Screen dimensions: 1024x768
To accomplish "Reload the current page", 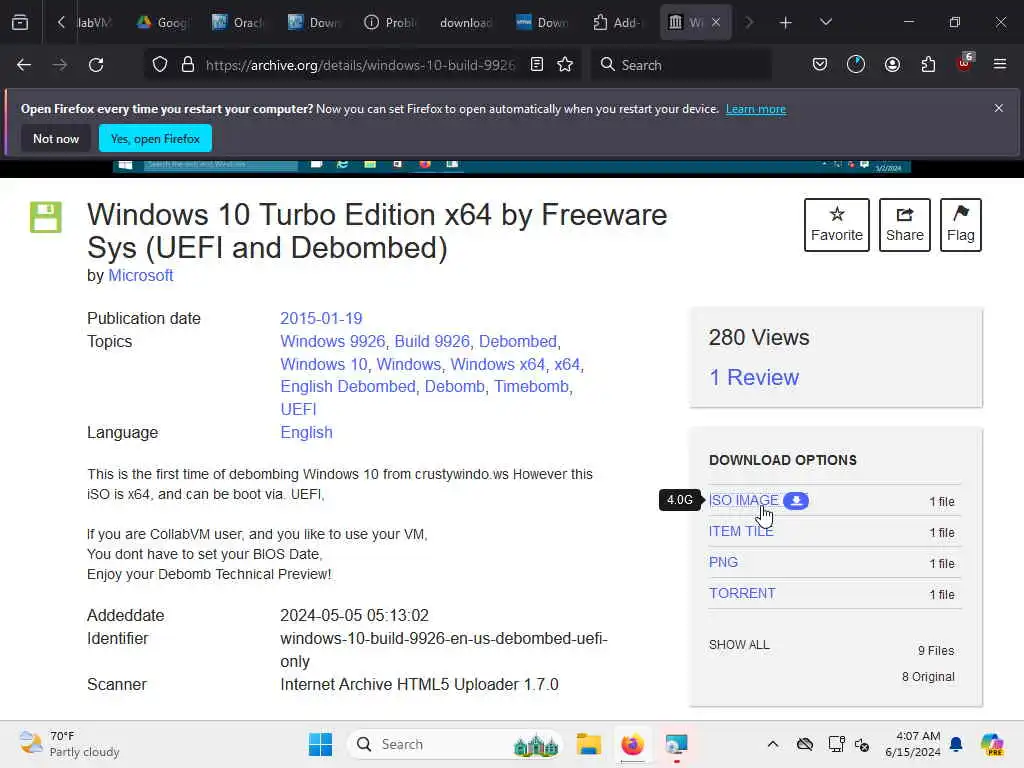I will (x=96, y=65).
